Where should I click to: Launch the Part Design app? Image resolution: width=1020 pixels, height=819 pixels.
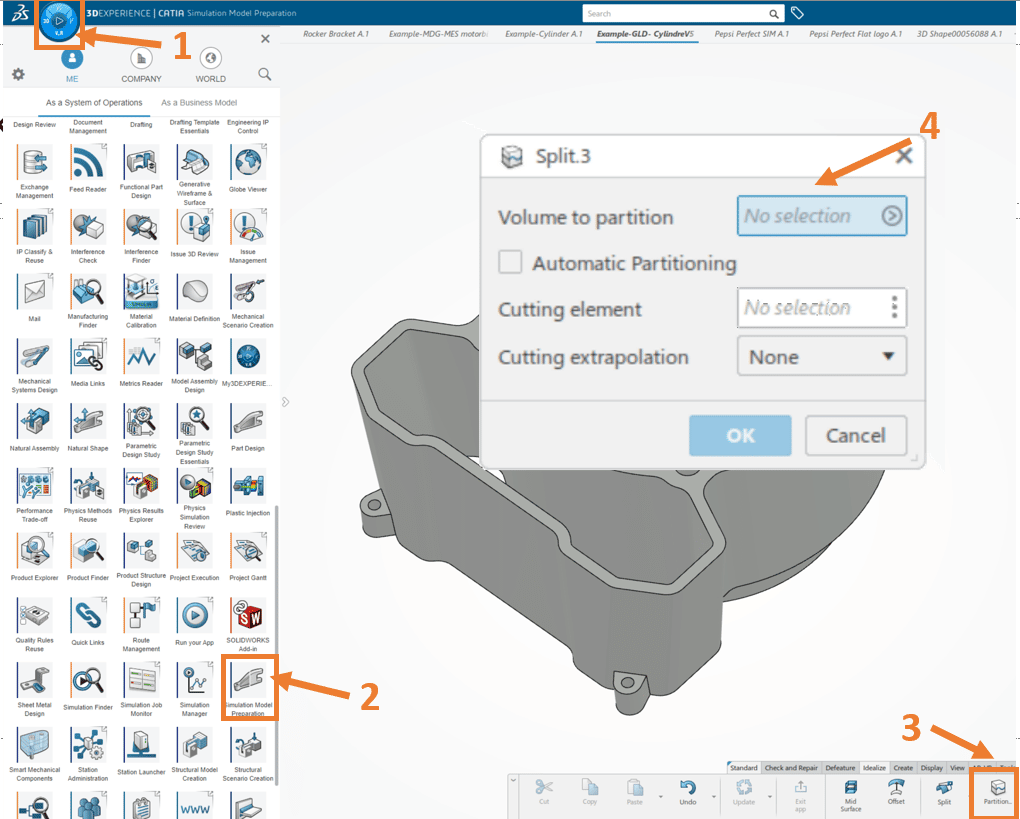tap(248, 427)
